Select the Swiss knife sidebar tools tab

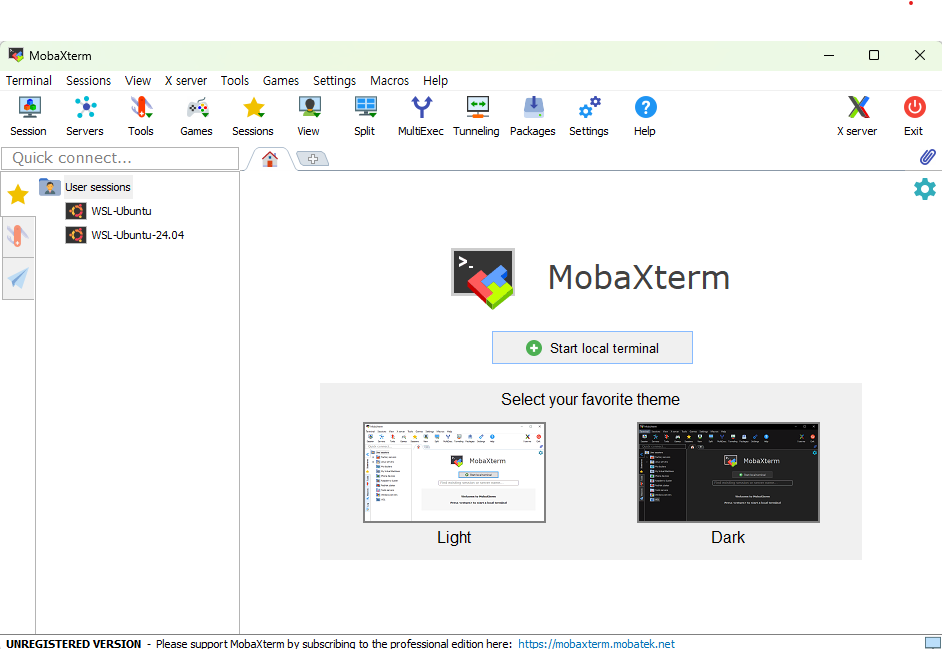coord(17,237)
